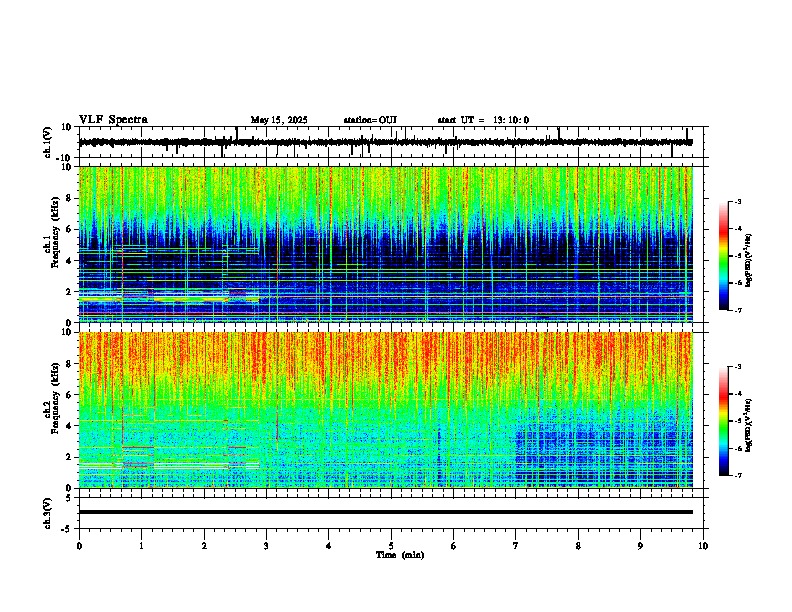Click time-axis tick label "6"
792x612 pixels.
(x=454, y=546)
